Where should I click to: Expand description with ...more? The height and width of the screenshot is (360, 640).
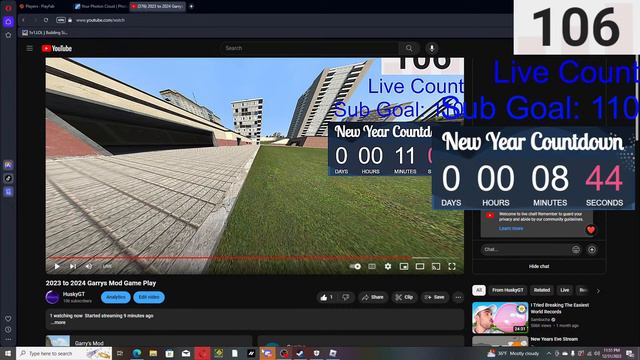click(x=58, y=322)
